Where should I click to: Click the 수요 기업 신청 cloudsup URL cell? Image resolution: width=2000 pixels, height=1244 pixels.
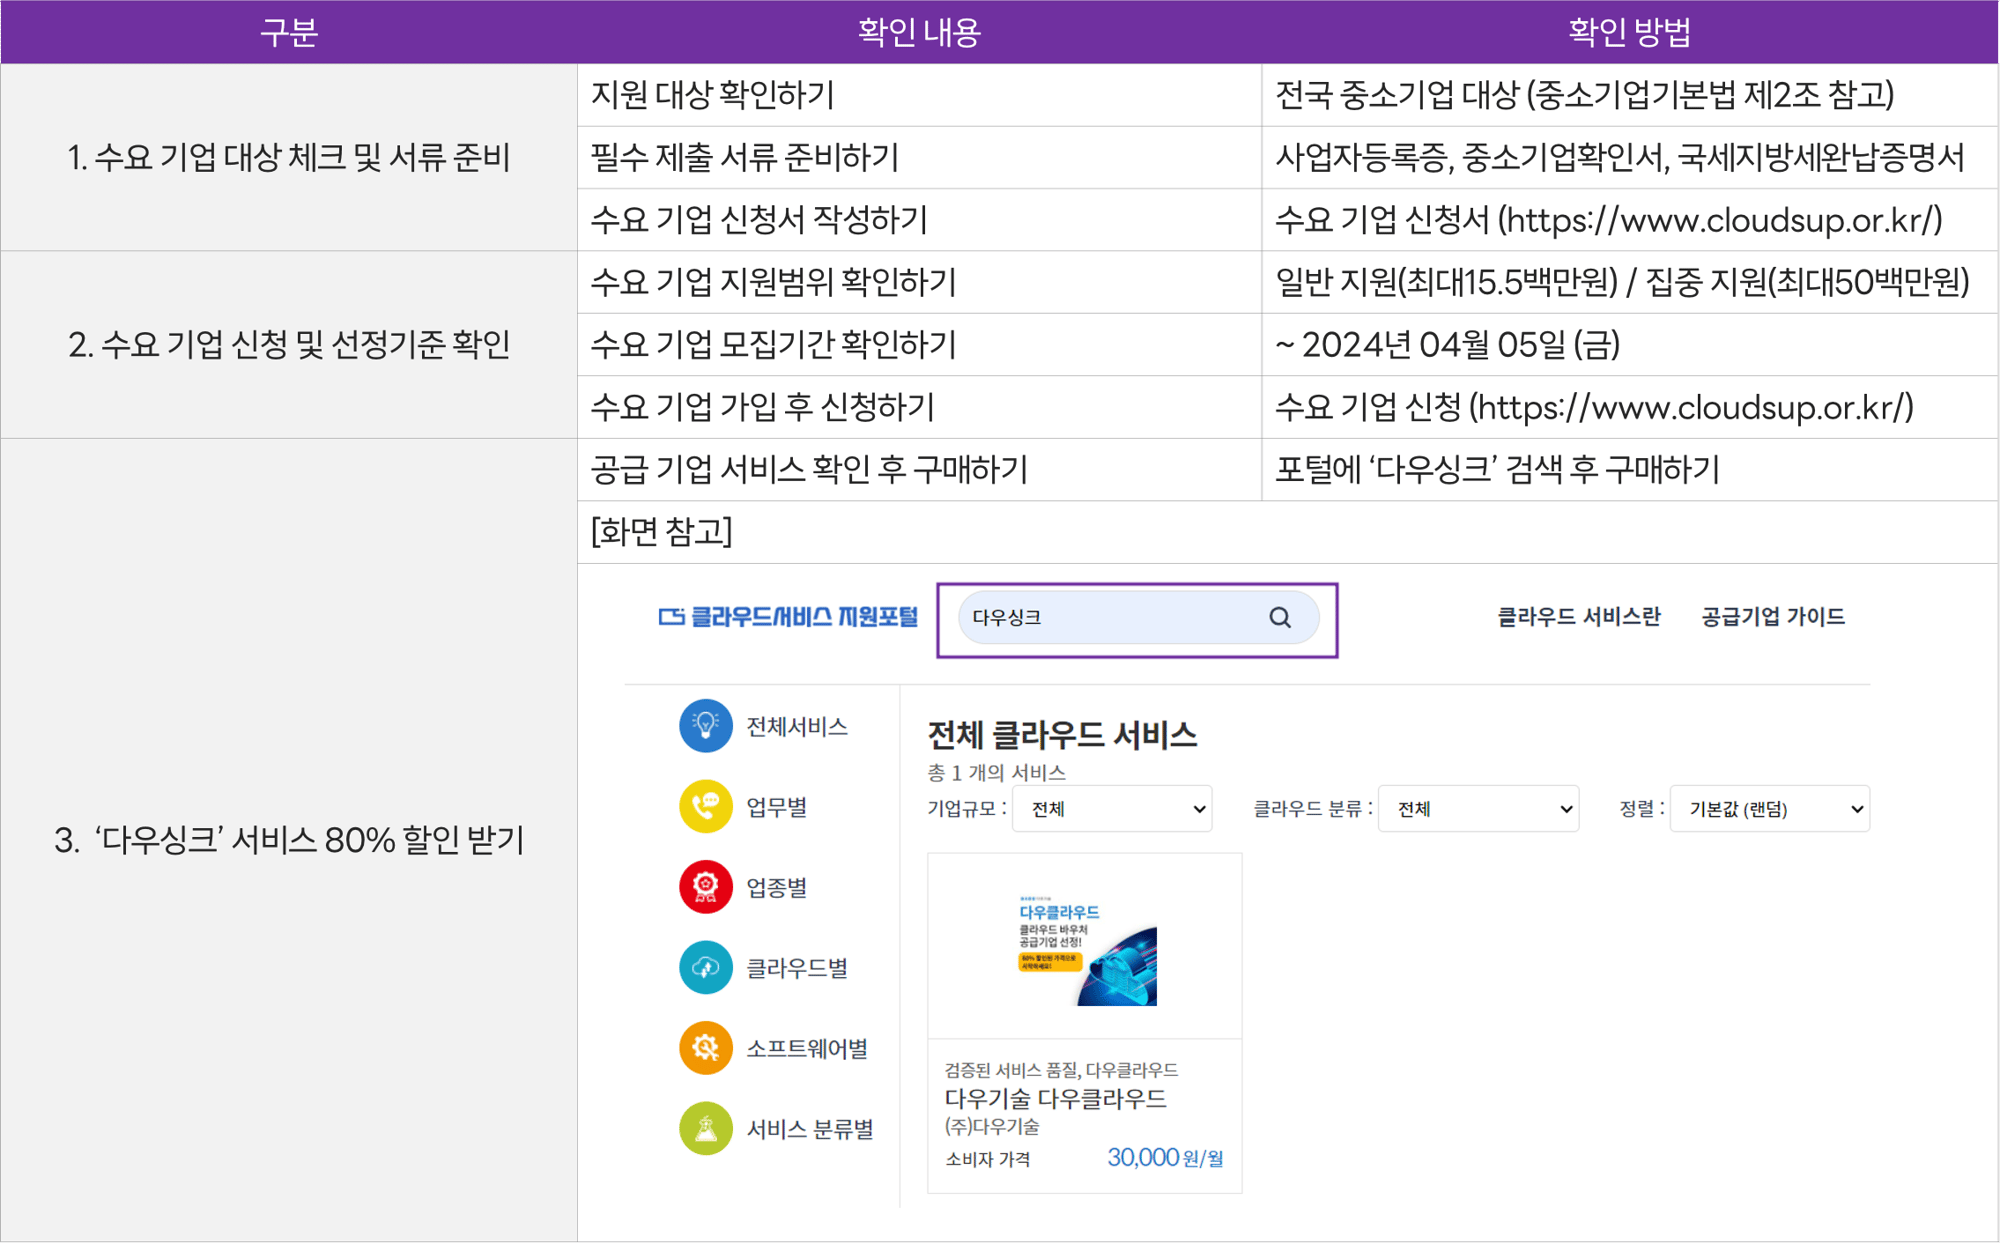tap(1630, 407)
